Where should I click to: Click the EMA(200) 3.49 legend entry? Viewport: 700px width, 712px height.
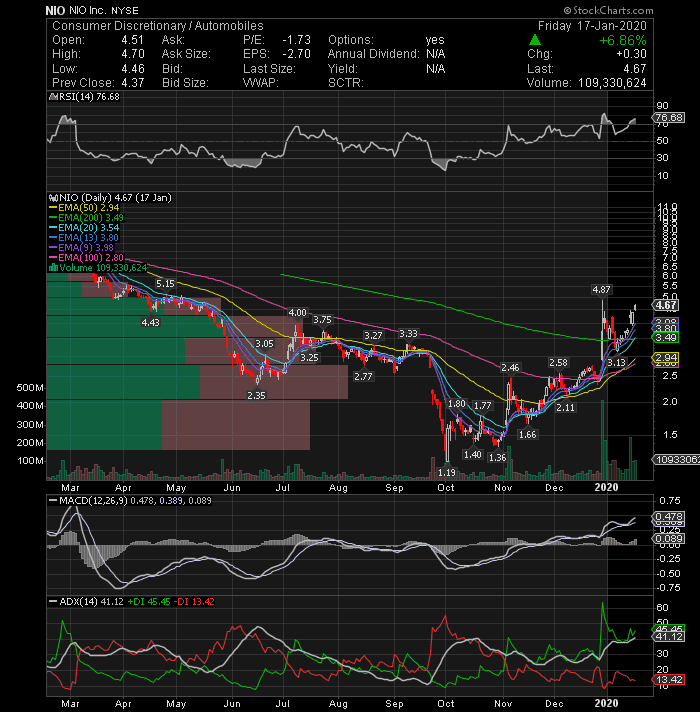[x=87, y=218]
